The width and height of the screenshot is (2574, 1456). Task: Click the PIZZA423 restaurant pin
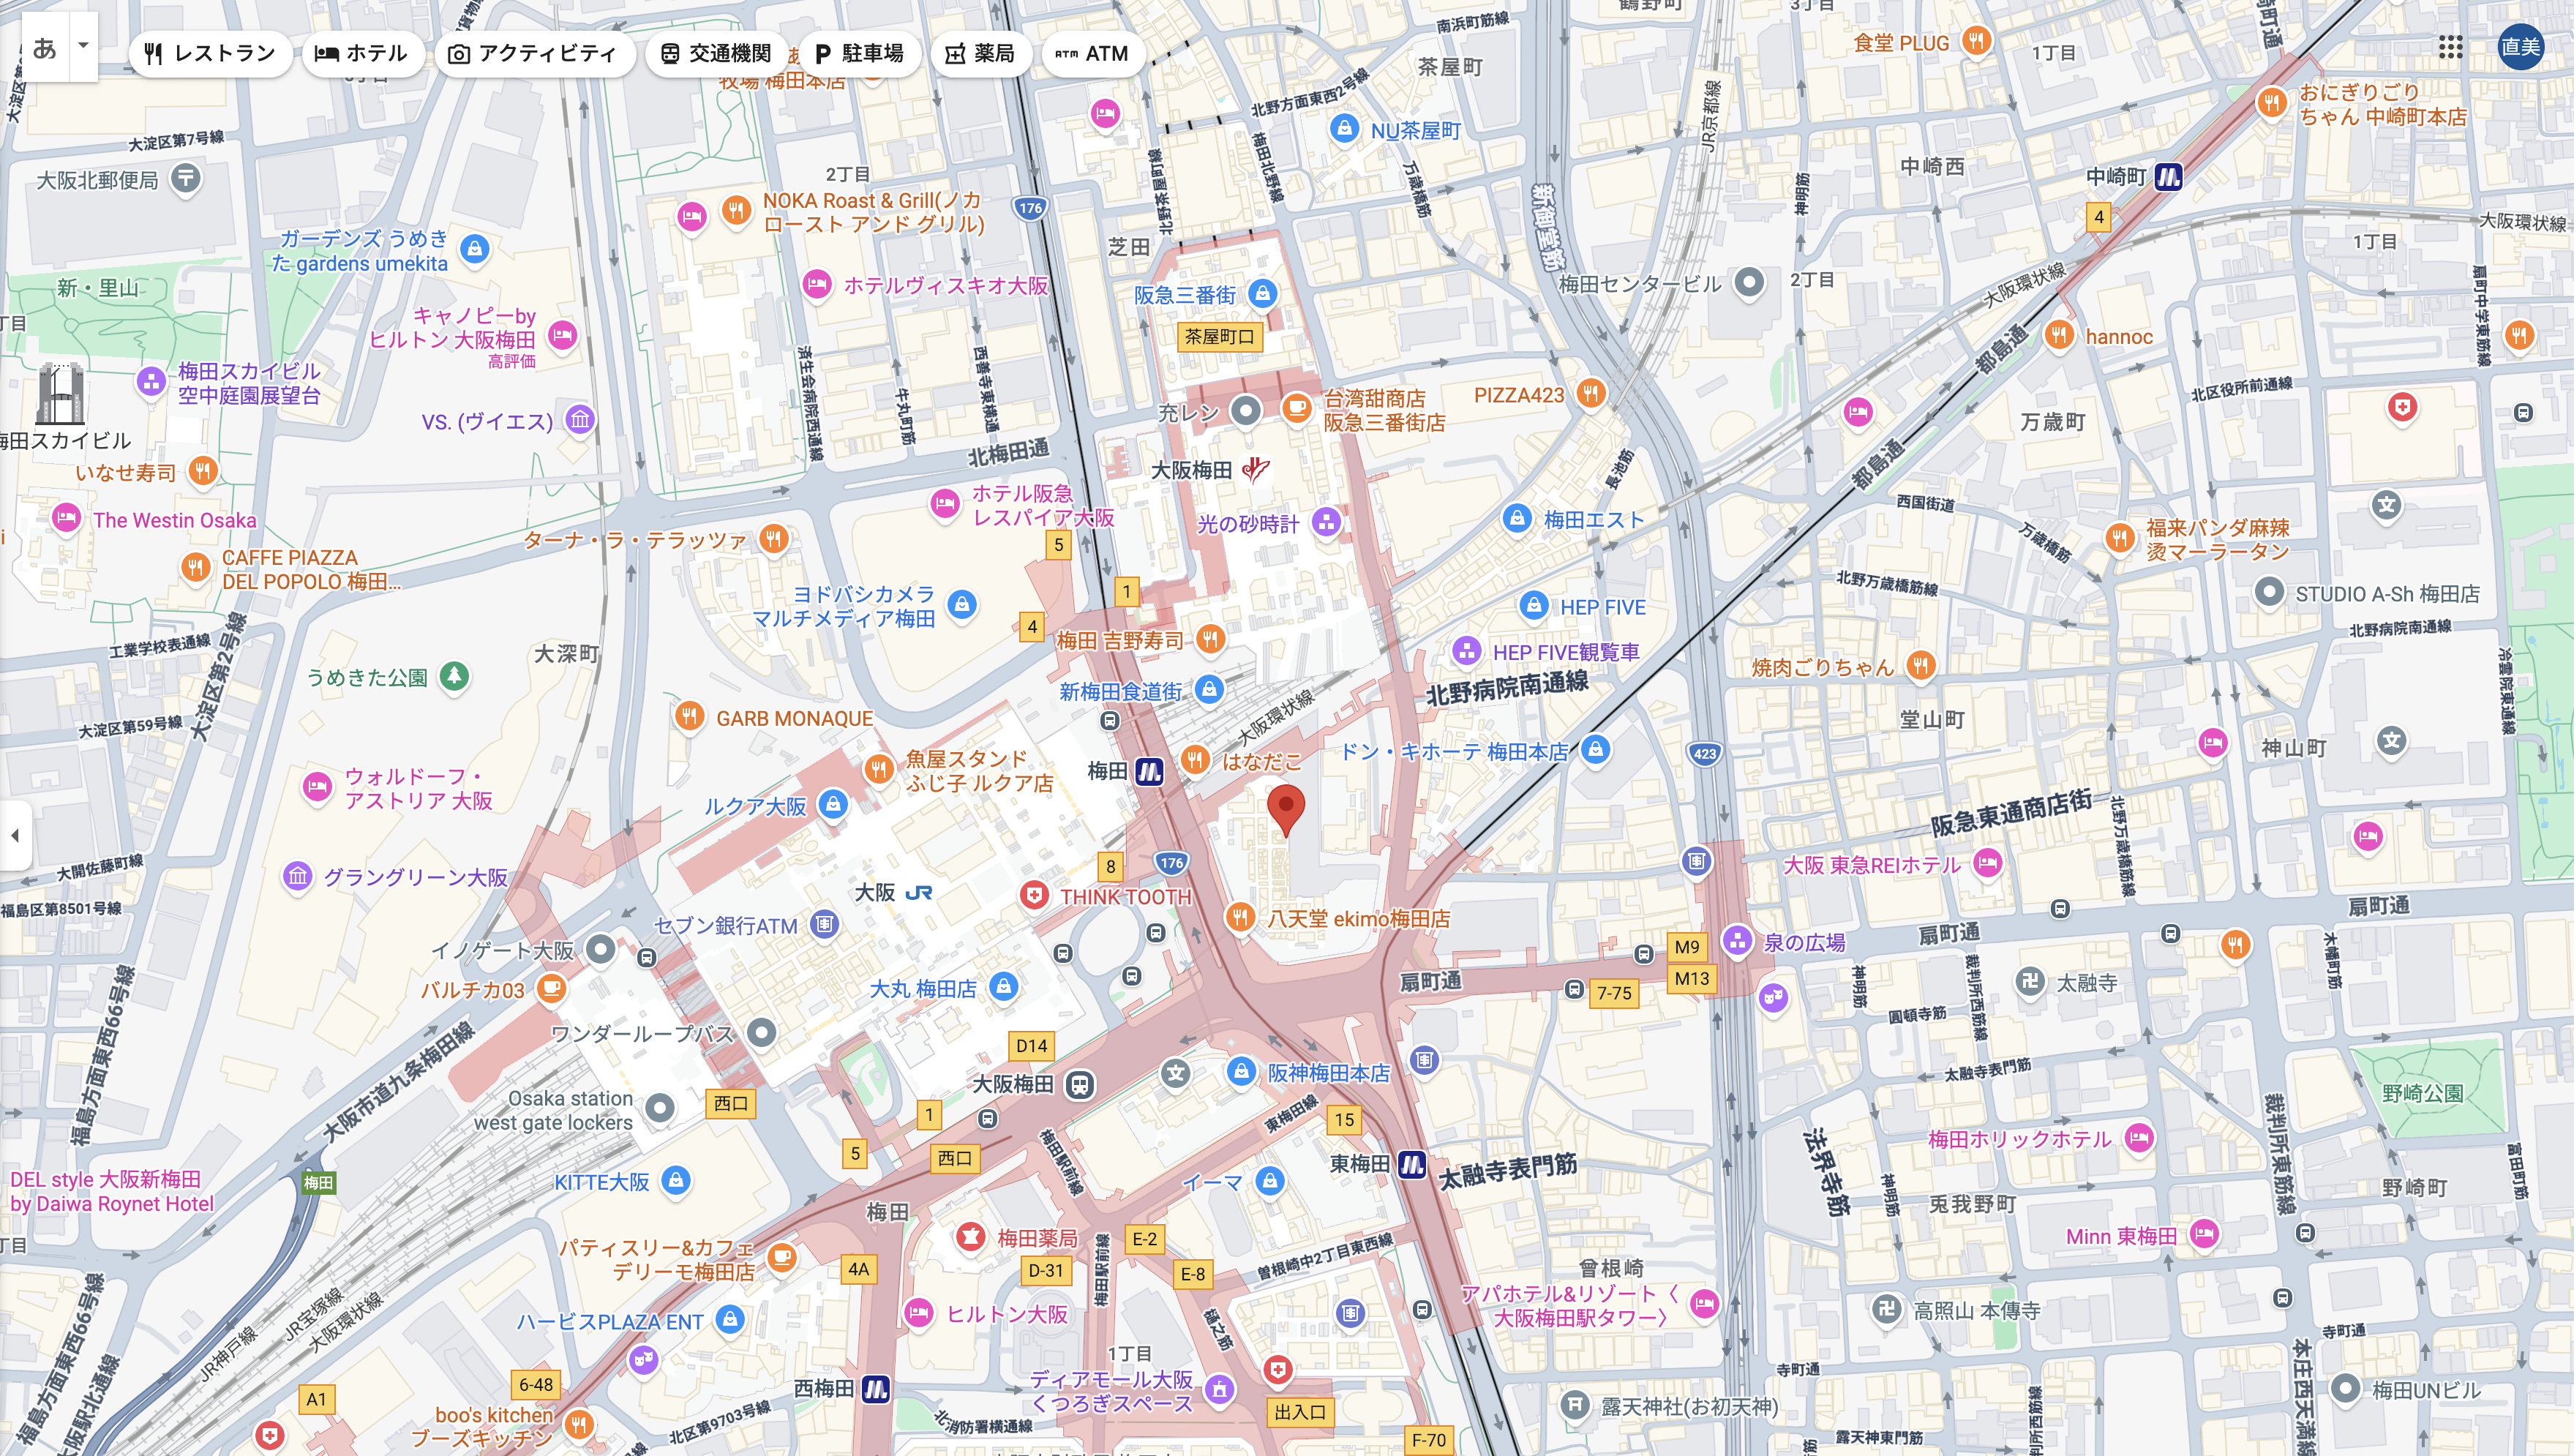1591,392
